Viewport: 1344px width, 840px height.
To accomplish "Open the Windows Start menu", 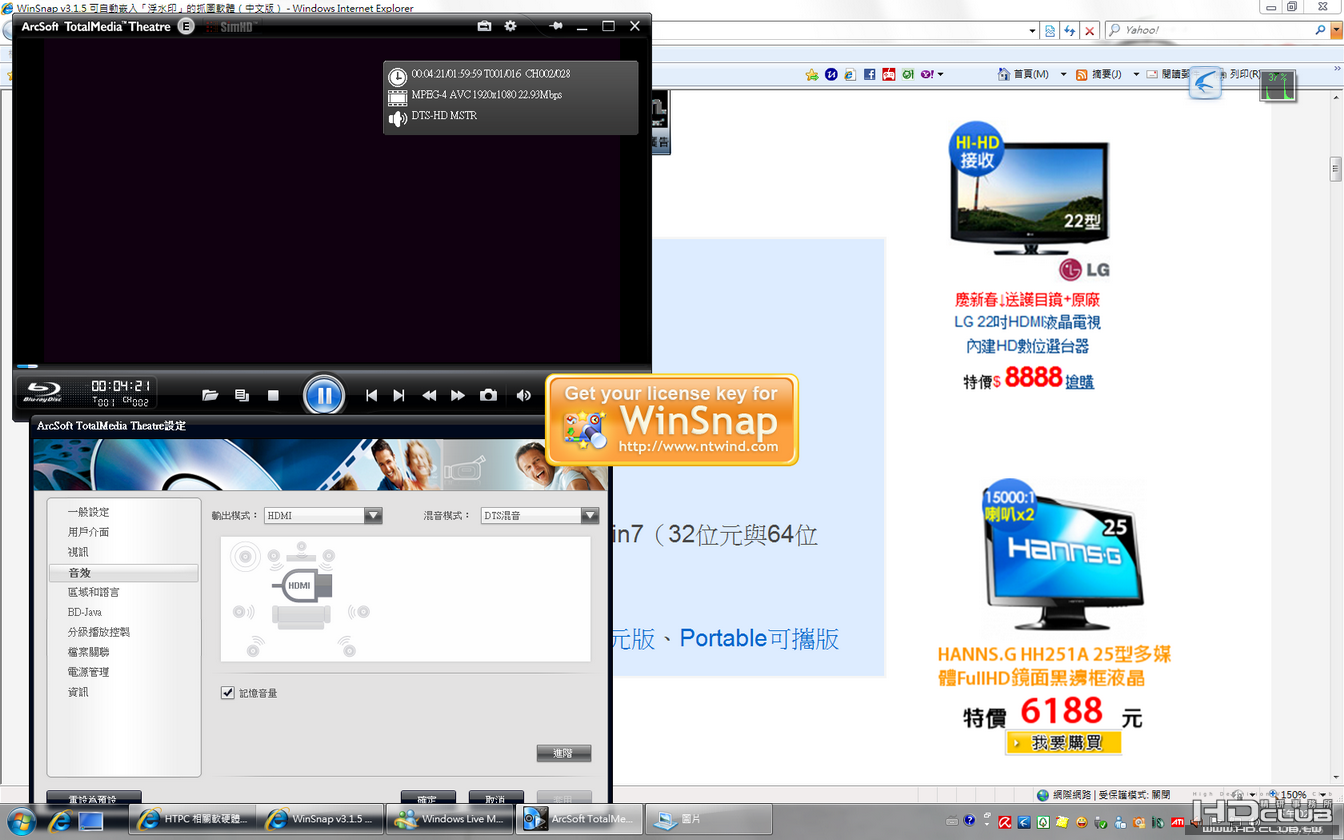I will 21,821.
